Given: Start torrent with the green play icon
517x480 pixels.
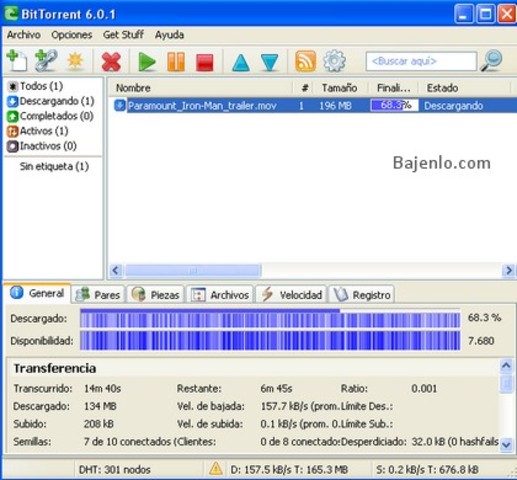Looking at the screenshot, I should point(147,62).
